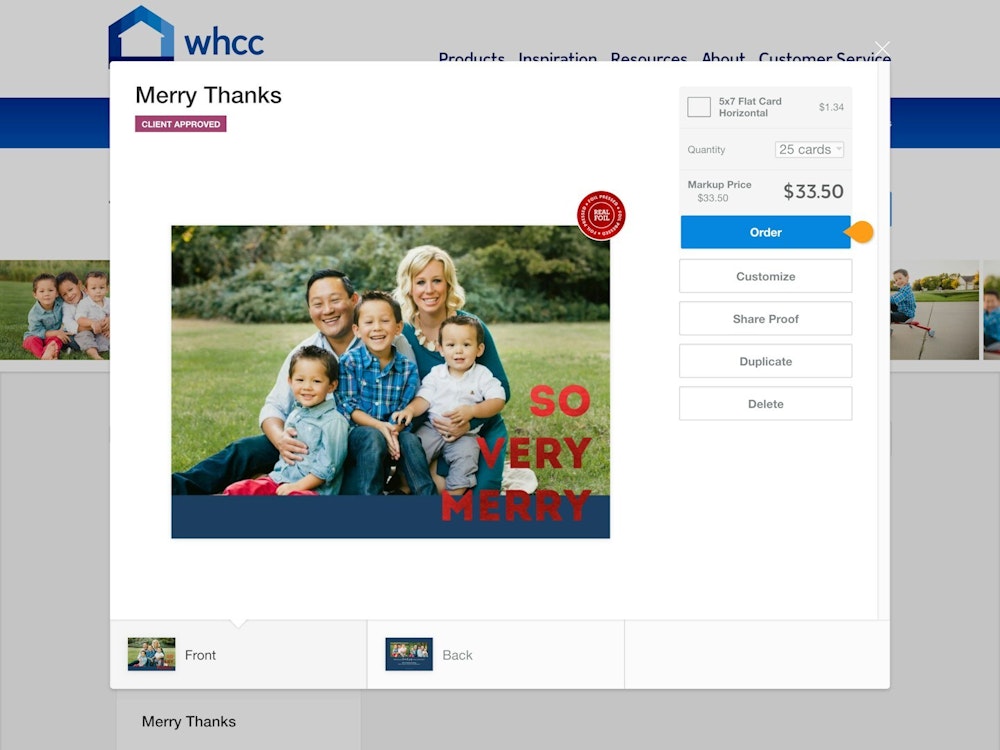This screenshot has height=750, width=1000.
Task: Delete the Merry Thanks card
Action: (x=765, y=404)
